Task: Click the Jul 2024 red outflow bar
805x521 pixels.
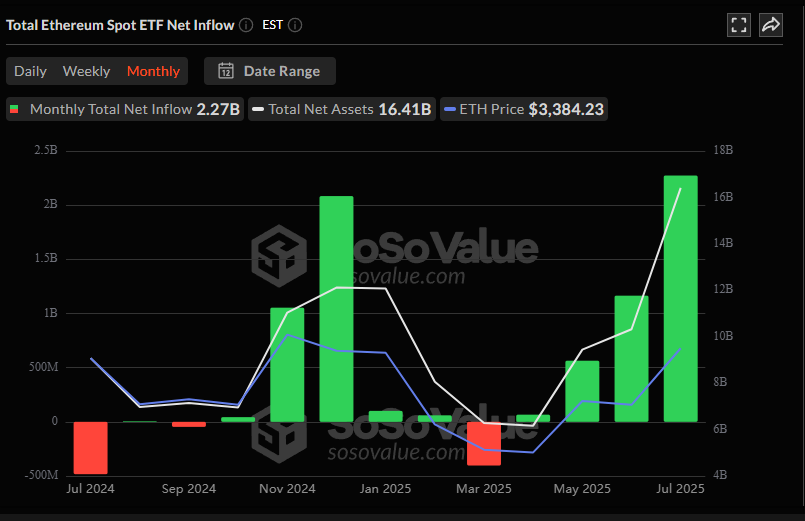Action: pos(90,448)
